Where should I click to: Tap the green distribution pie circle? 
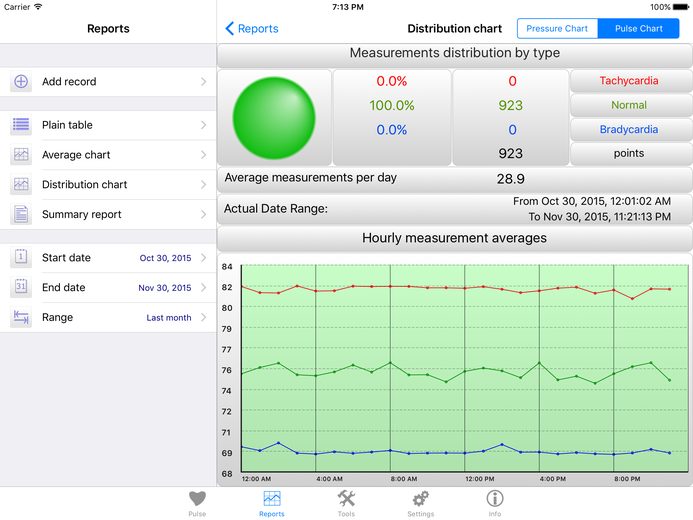click(274, 118)
